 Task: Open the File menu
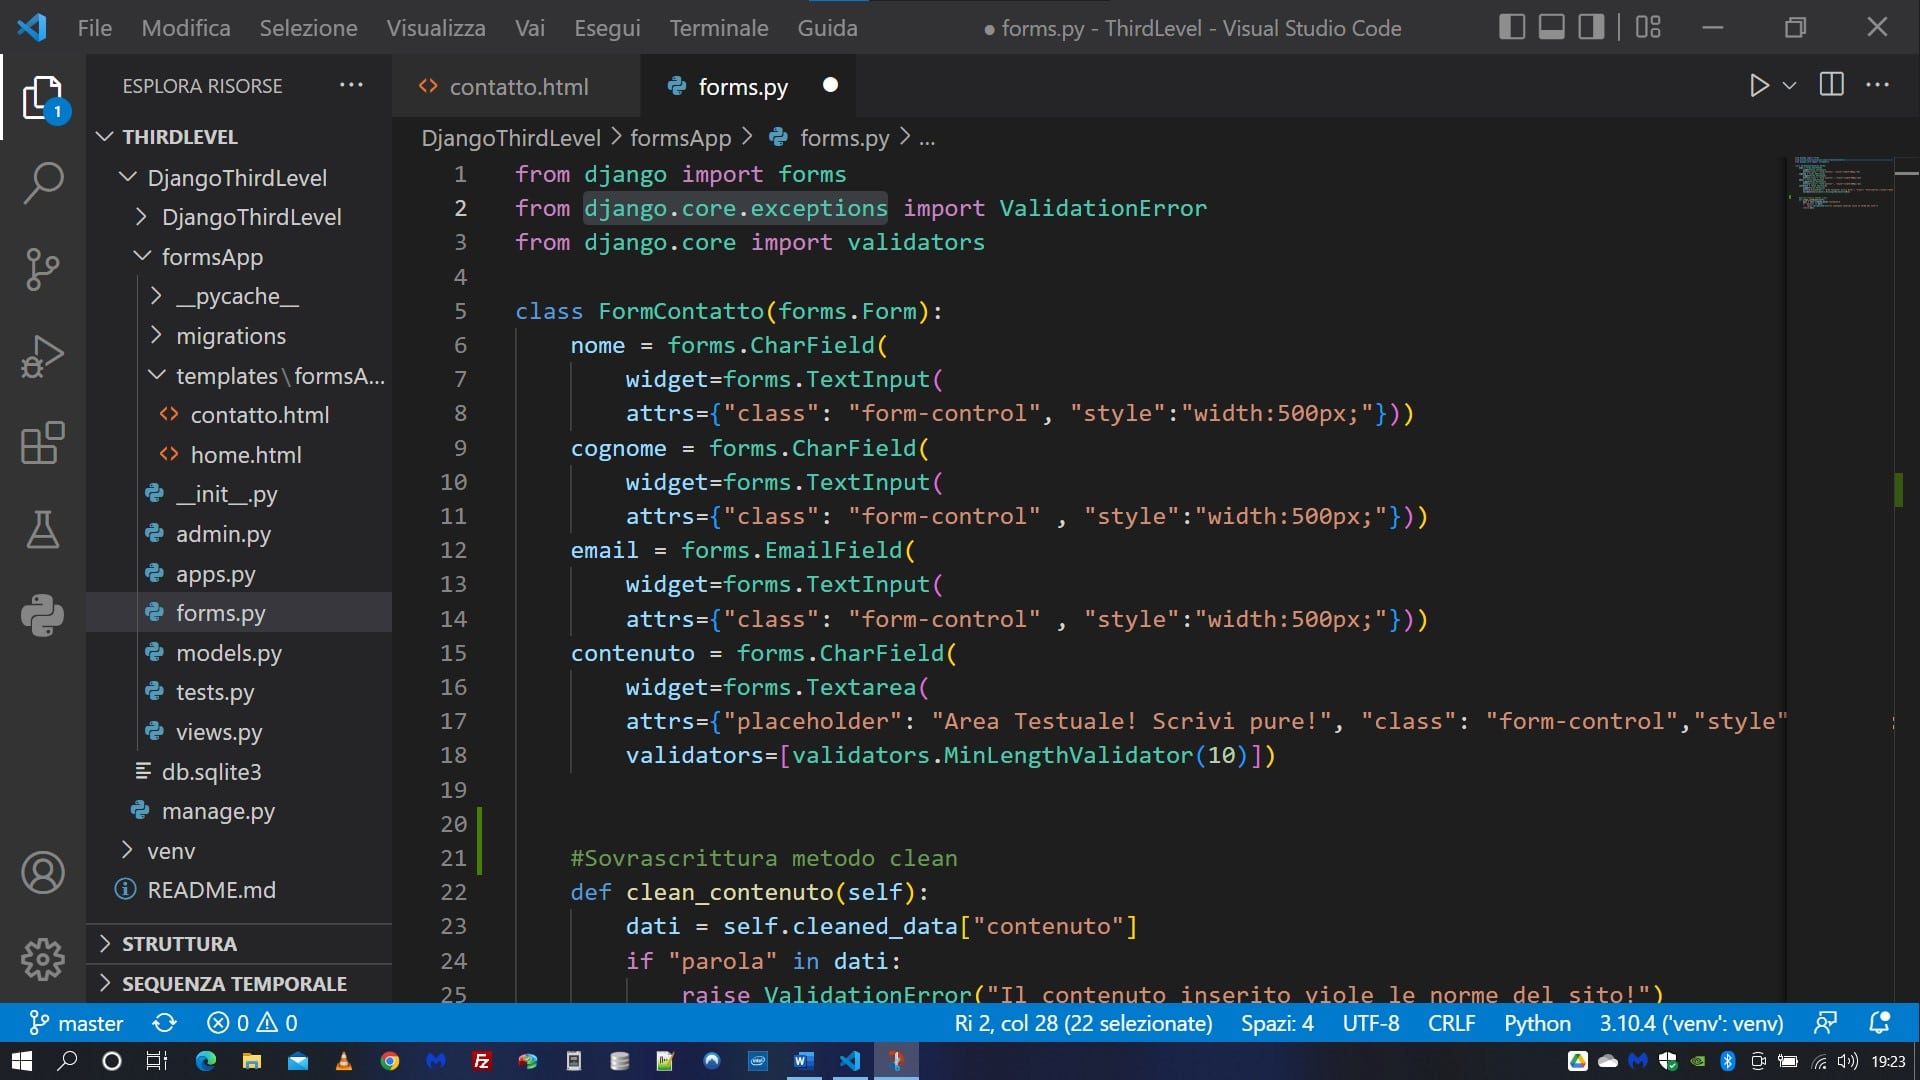pos(95,28)
